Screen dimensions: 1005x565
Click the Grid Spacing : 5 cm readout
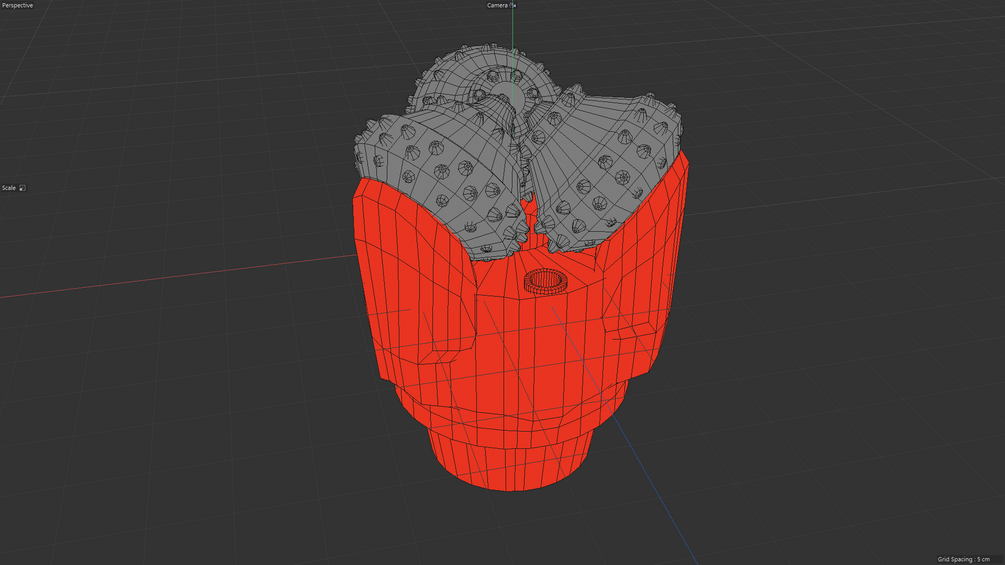(963, 559)
